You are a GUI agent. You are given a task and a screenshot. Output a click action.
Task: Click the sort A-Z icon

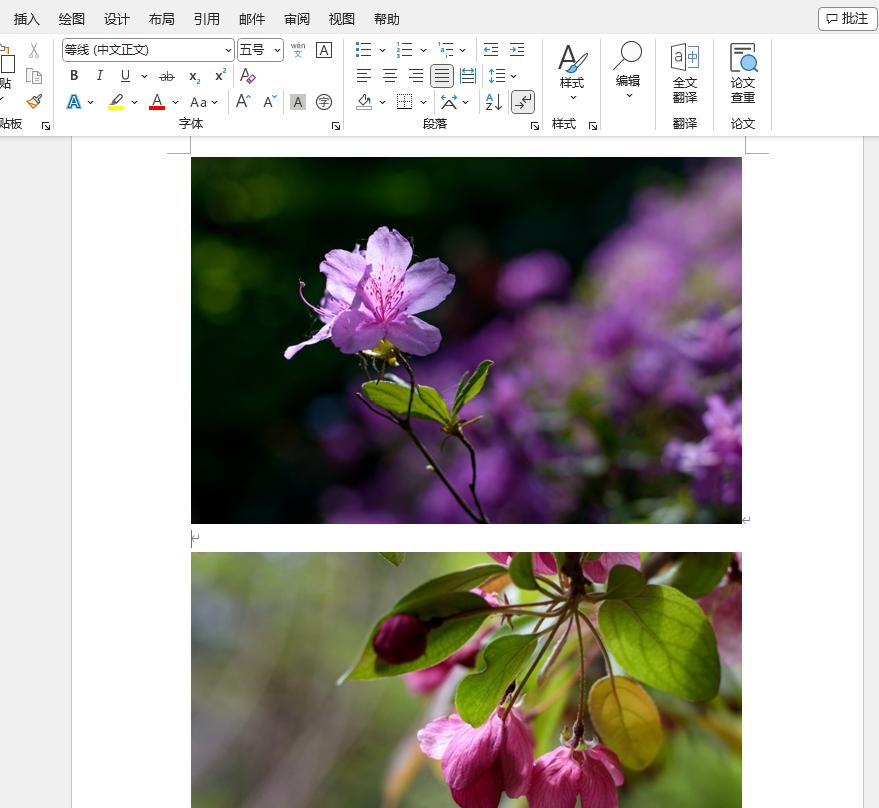click(x=493, y=102)
